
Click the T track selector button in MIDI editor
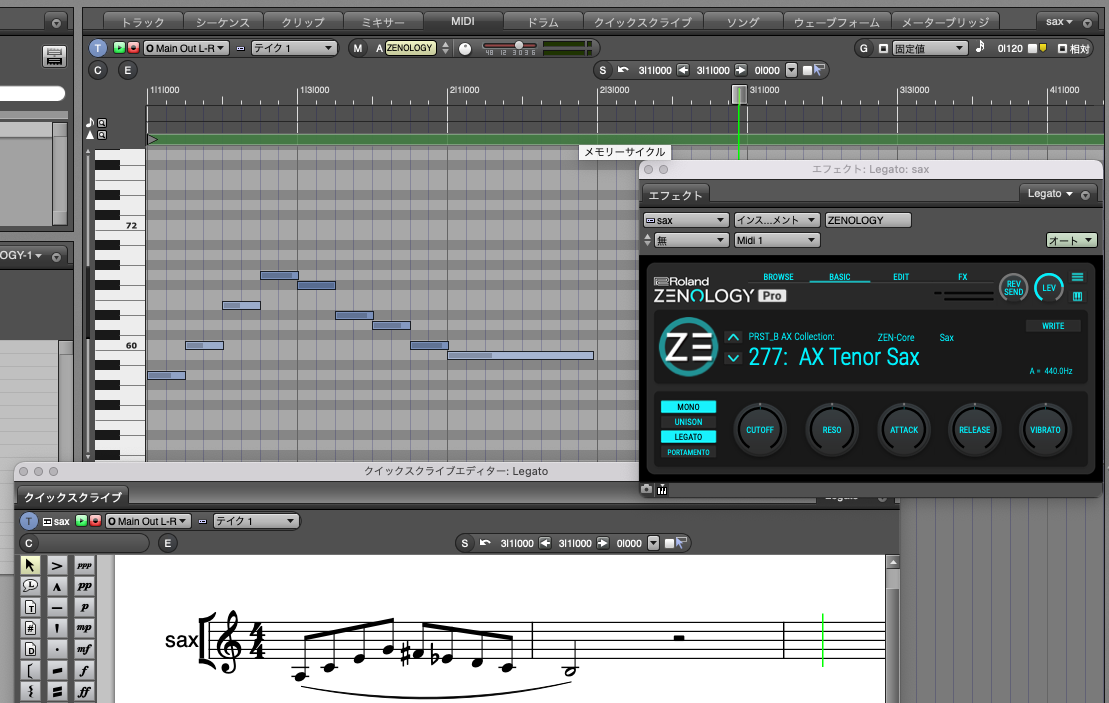[98, 48]
